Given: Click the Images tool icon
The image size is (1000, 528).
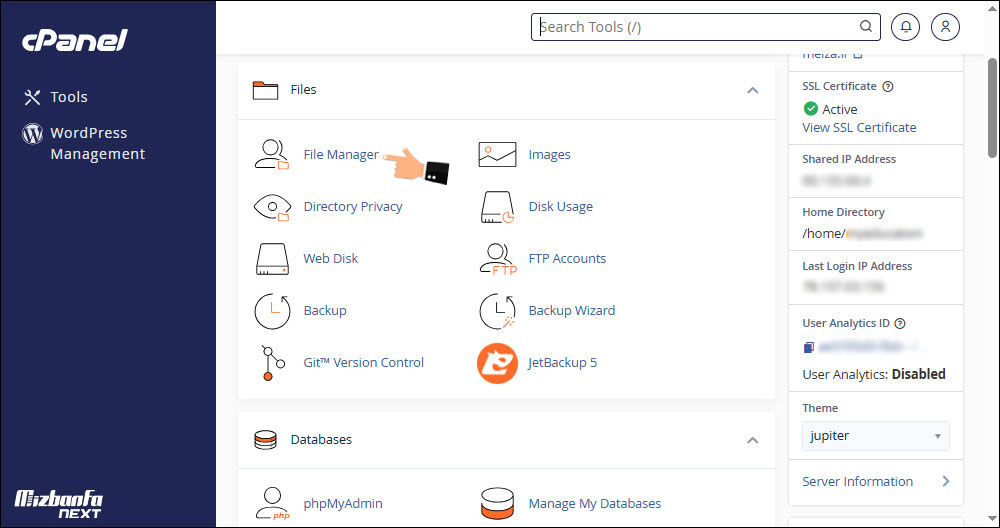Looking at the screenshot, I should [497, 155].
